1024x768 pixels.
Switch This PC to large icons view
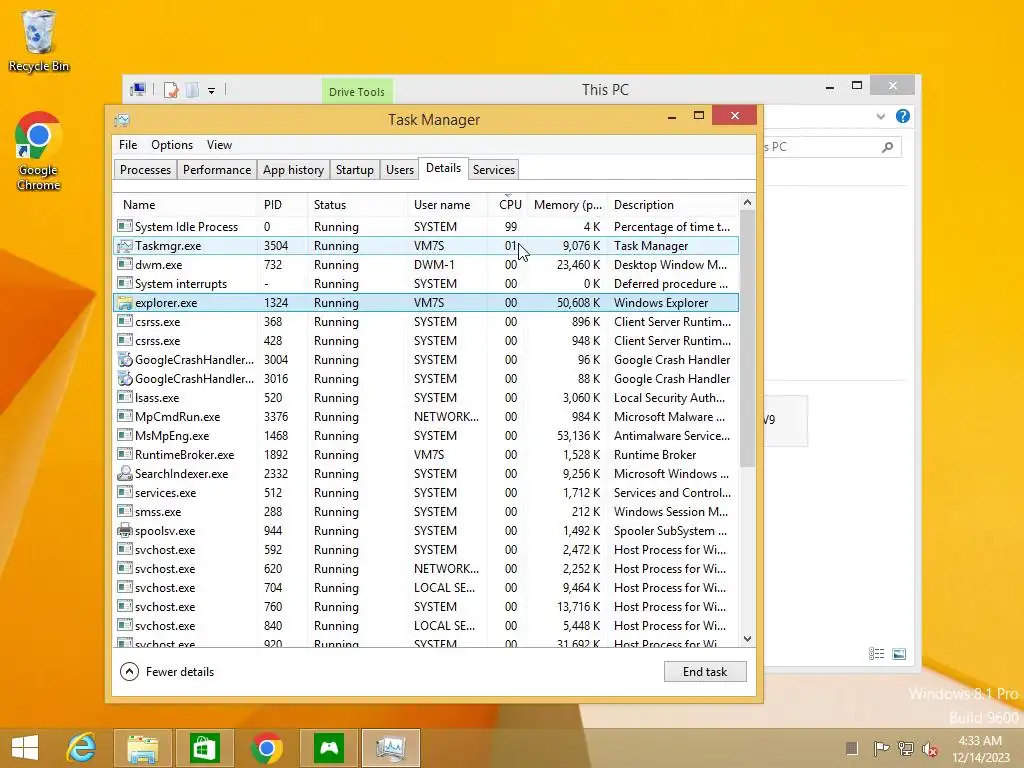tap(899, 654)
